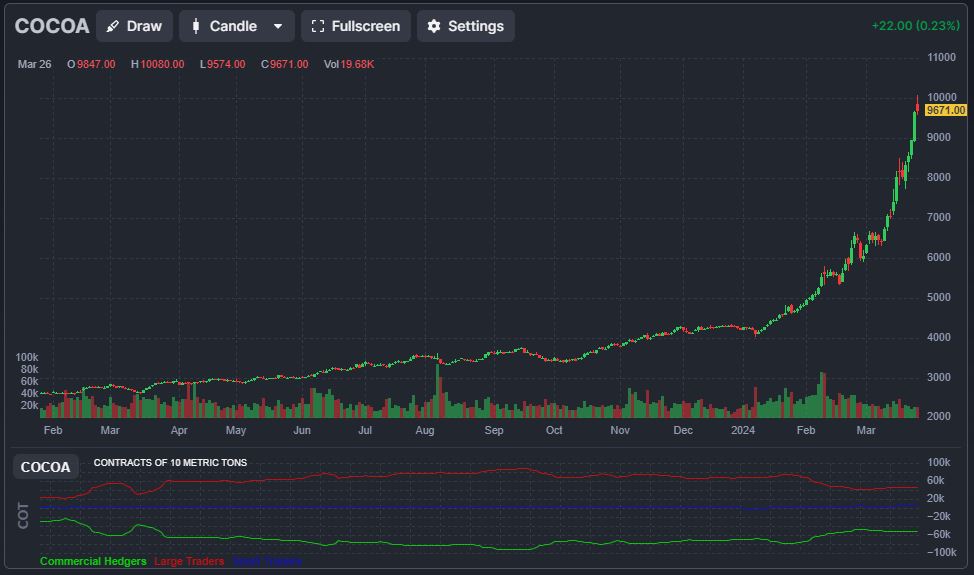Toggle the Commercial Hedgers legend series
Image resolution: width=974 pixels, height=575 pixels.
tap(93, 562)
